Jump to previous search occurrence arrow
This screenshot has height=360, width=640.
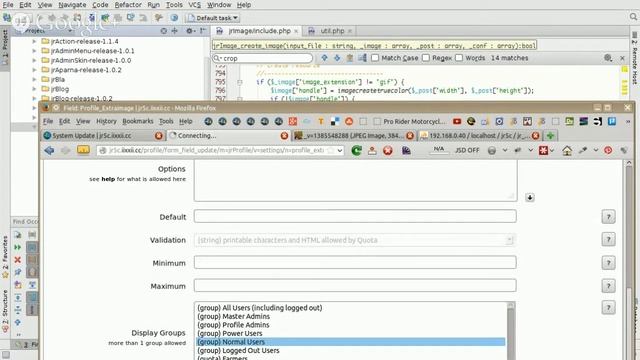pos(324,58)
